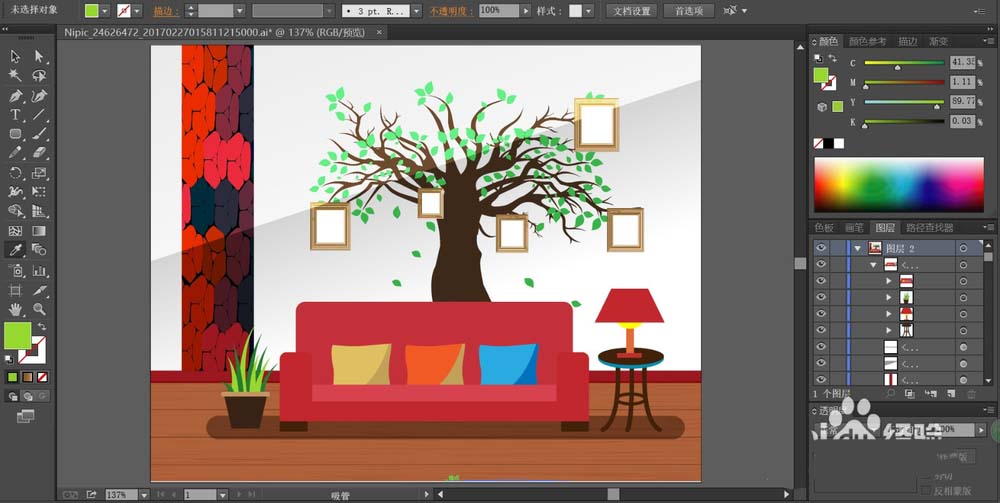
Task: Select the Magic Wand tool
Action: pyautogui.click(x=15, y=76)
